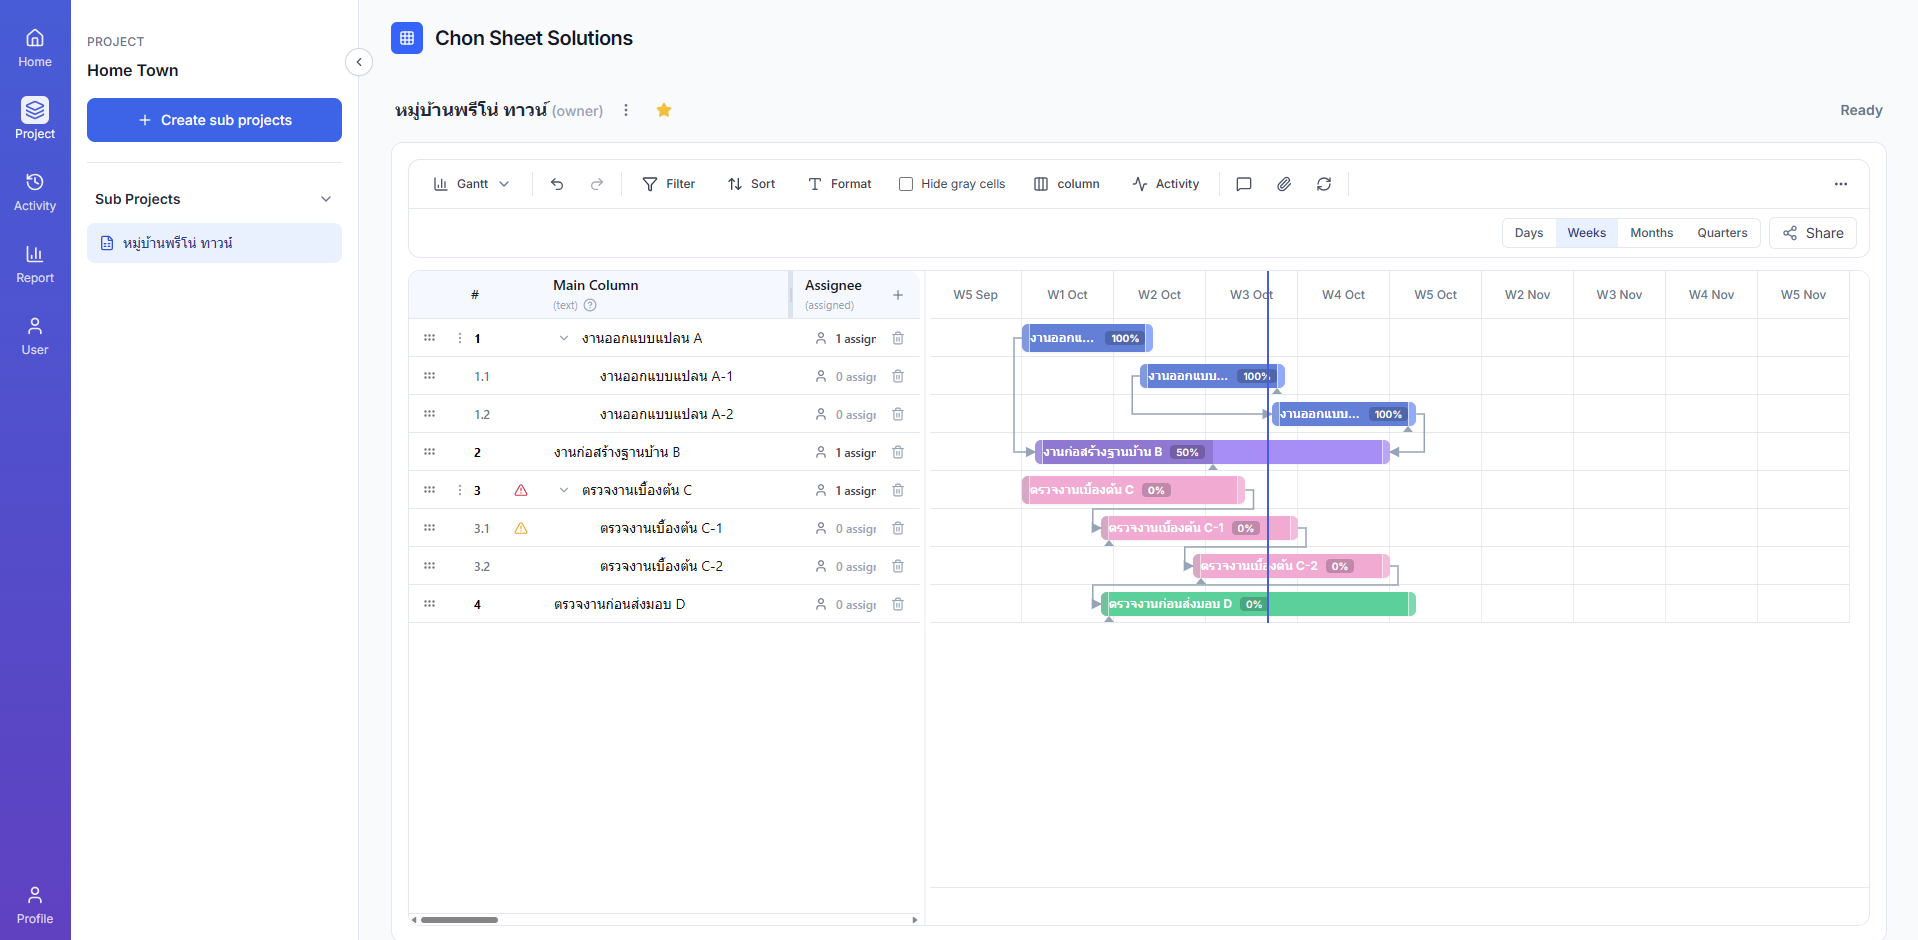Open Profile at sidebar bottom
1918x940 pixels.
(35, 905)
